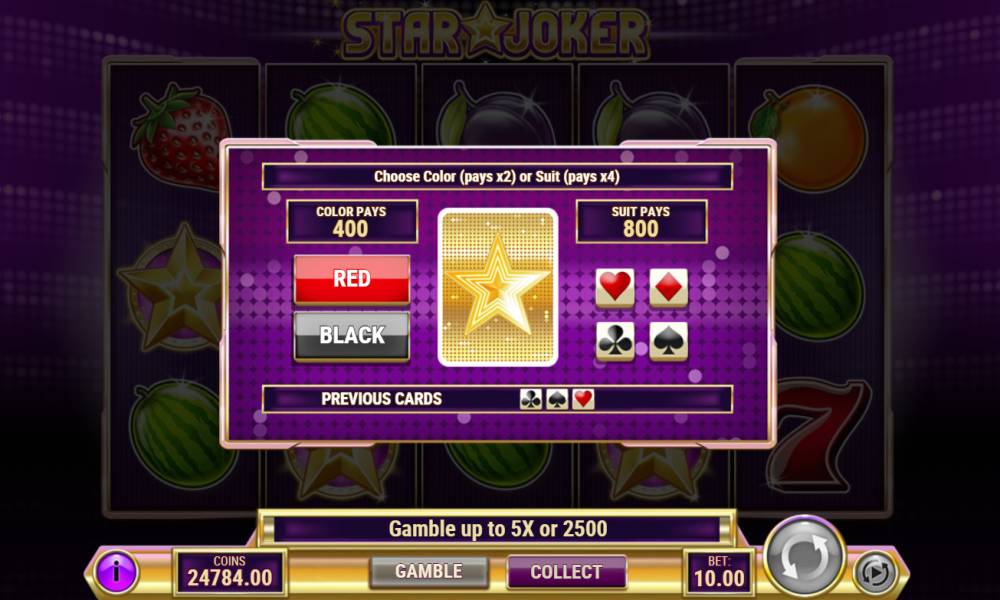Click the BET amount display
Screen dimensions: 1000x600
tap(719, 571)
